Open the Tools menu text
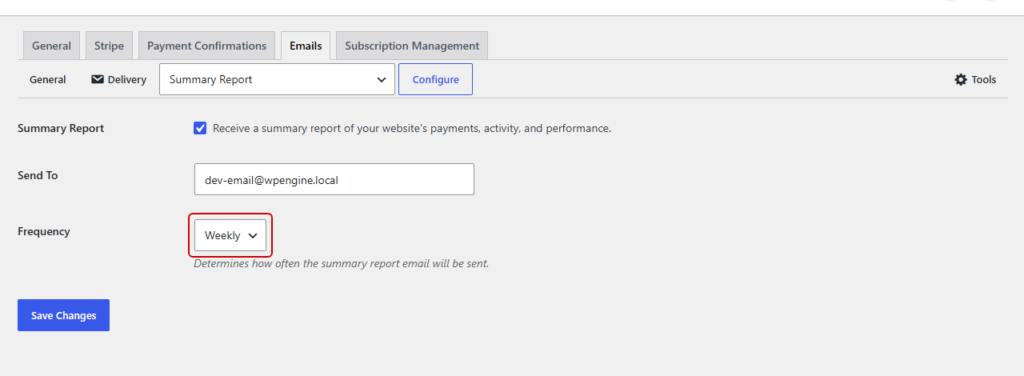Image resolution: width=1024 pixels, height=376 pixels. coord(984,80)
